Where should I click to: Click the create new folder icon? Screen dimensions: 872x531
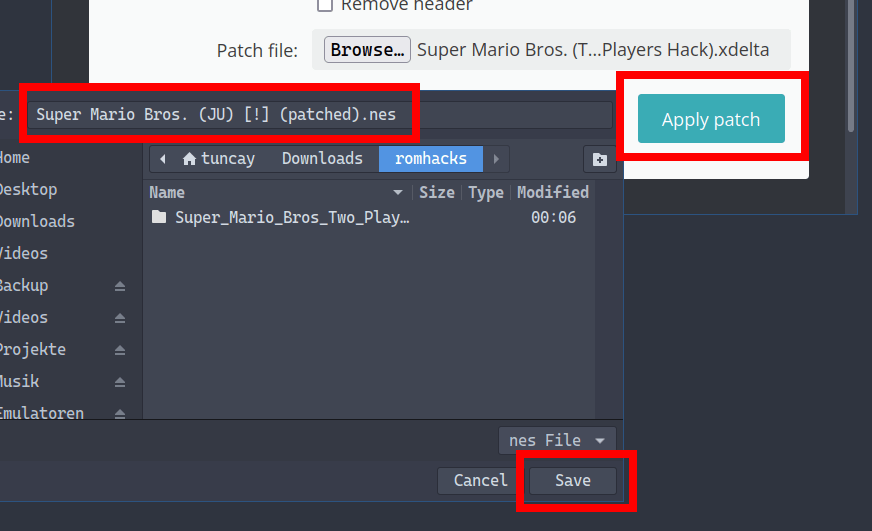(x=599, y=159)
